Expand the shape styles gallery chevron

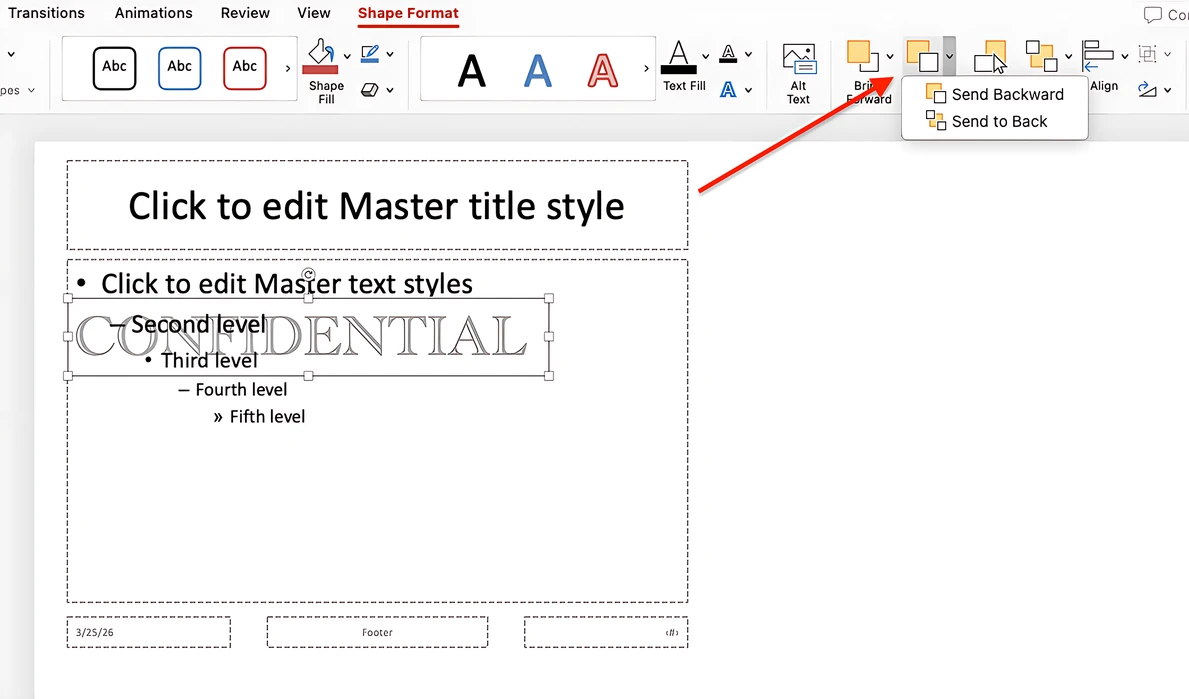pos(289,68)
